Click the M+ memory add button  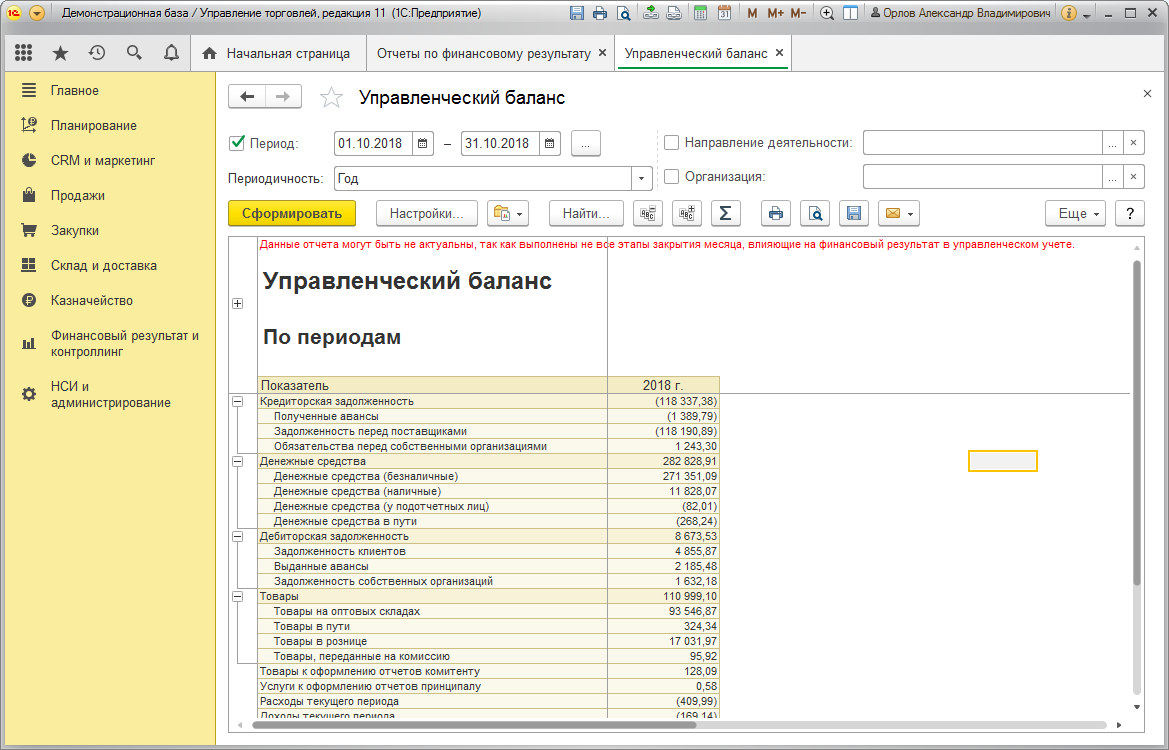(x=775, y=13)
